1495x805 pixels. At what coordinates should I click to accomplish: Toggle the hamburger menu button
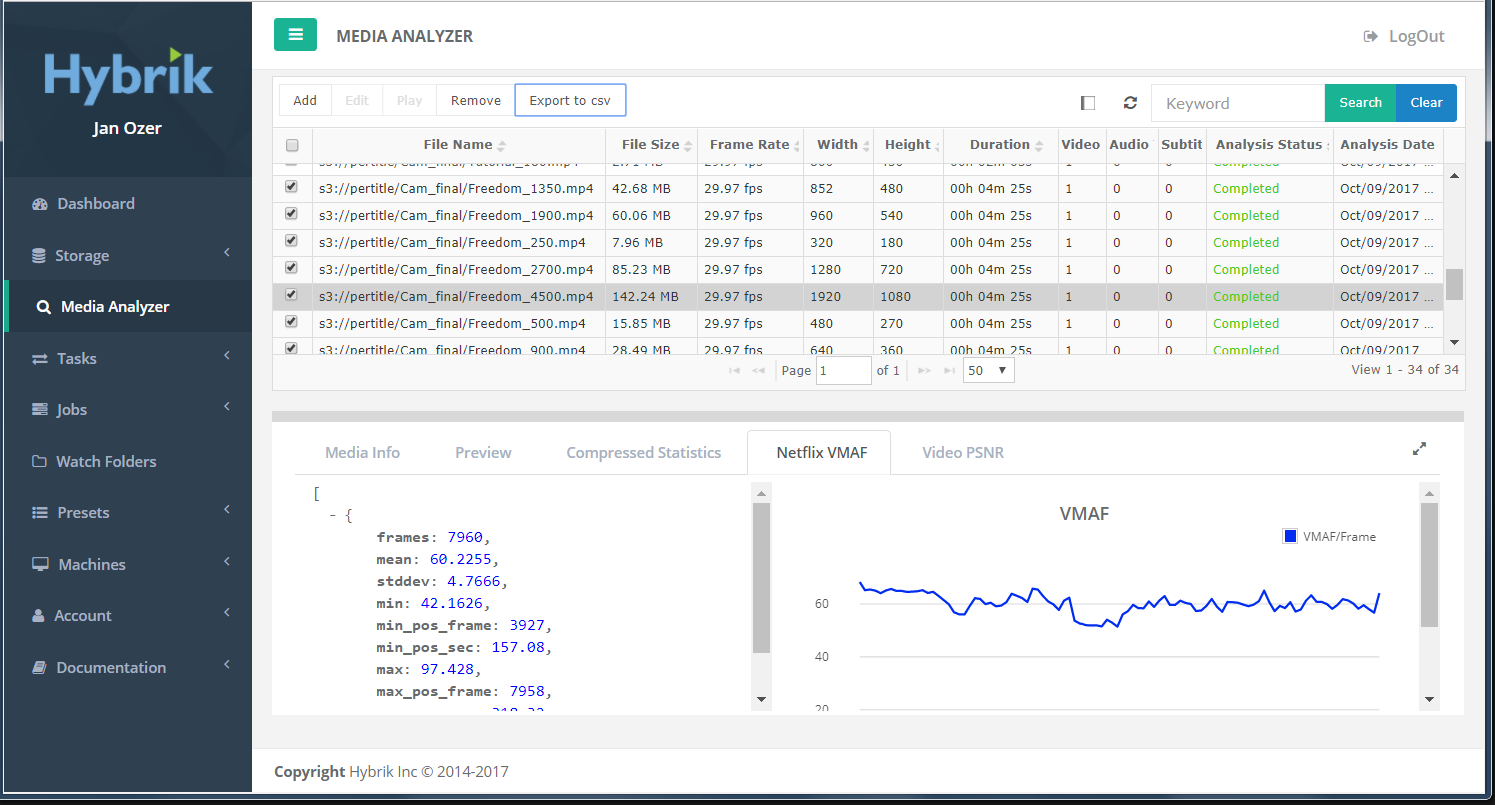click(295, 35)
